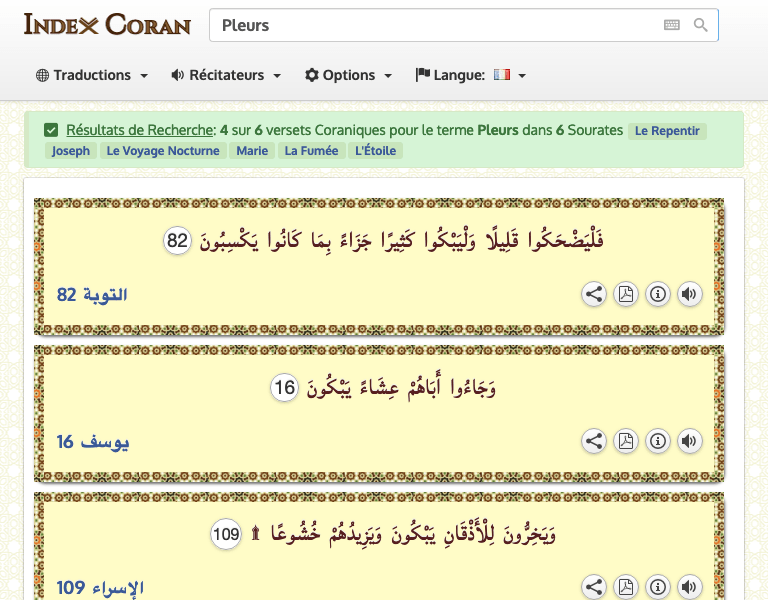Share verse Yusuf 16
768x600 pixels.
pos(594,440)
